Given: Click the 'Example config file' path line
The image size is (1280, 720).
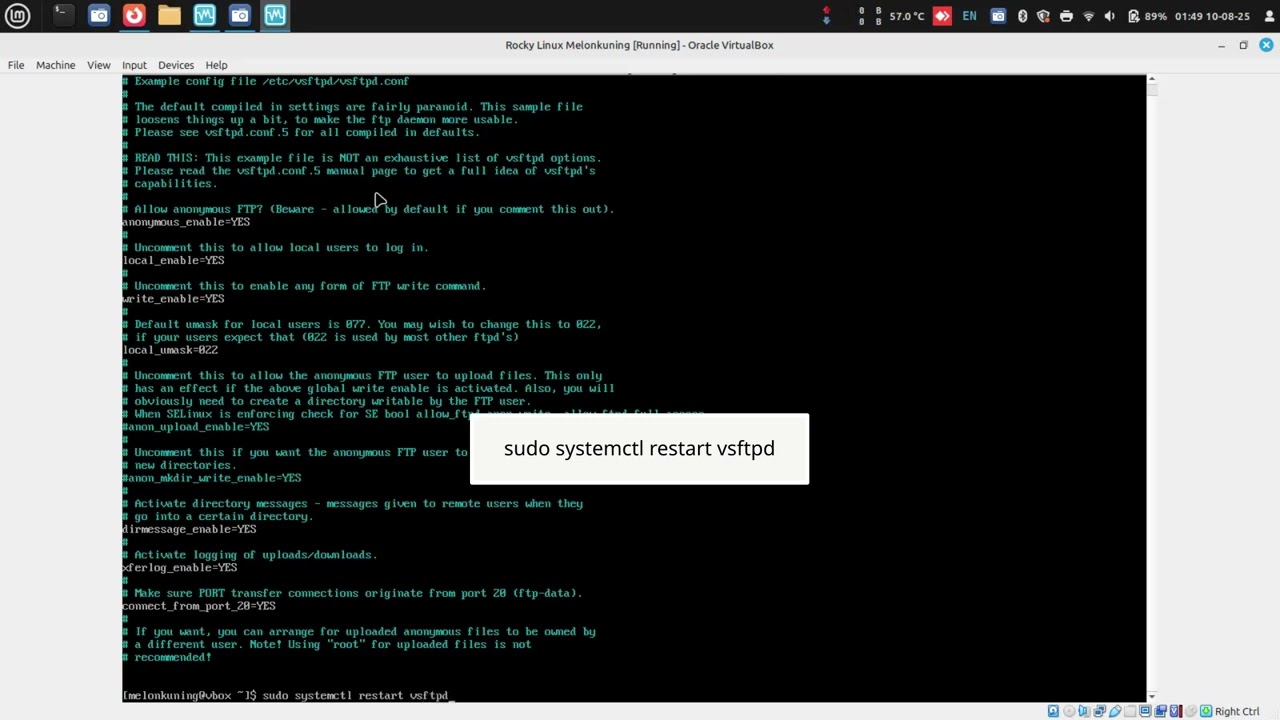Looking at the screenshot, I should click(x=266, y=81).
